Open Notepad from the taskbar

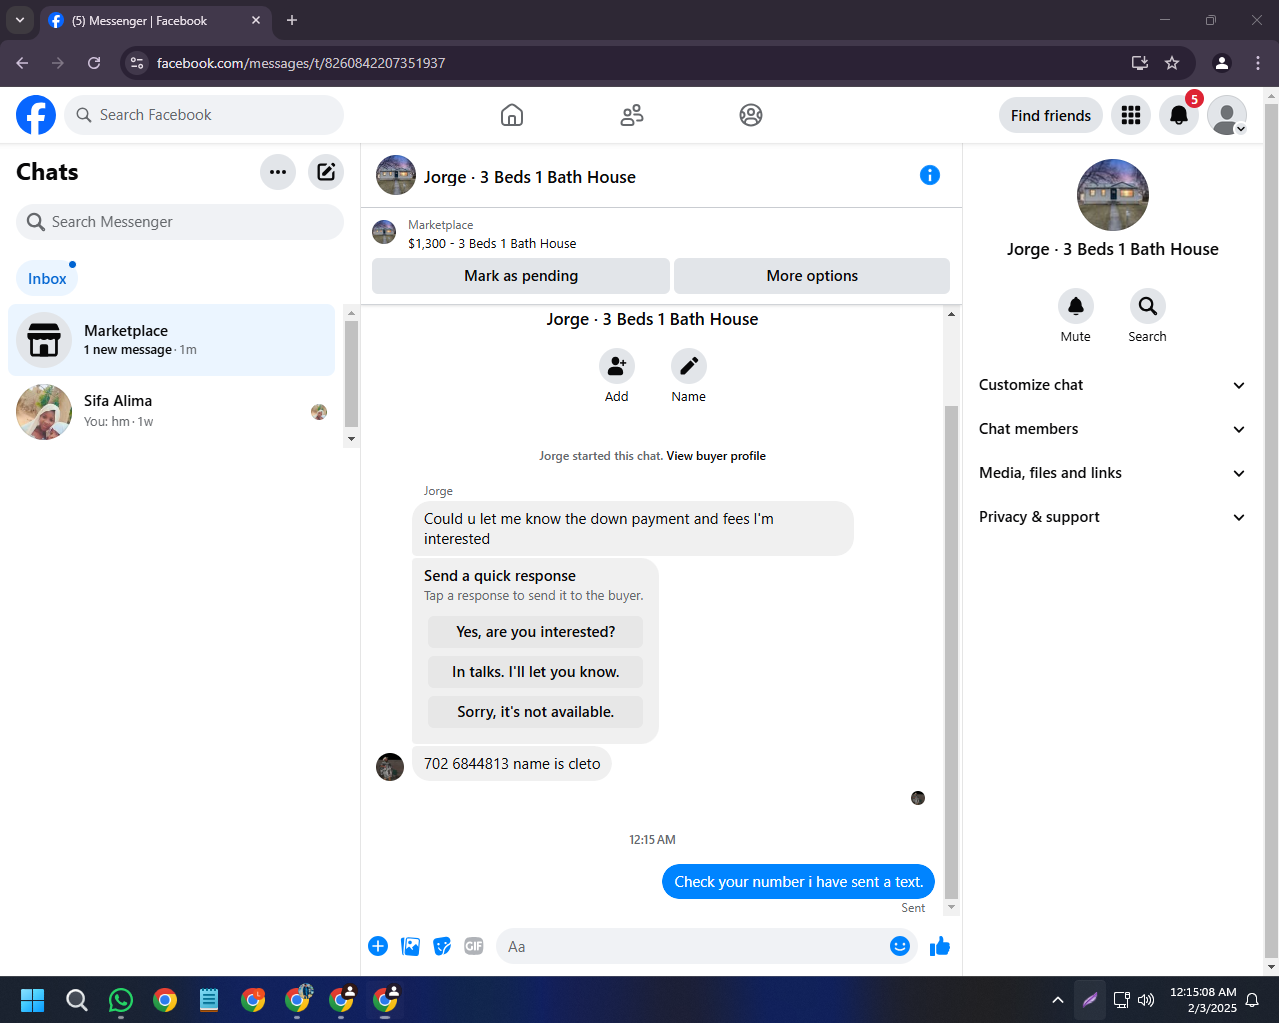[209, 1000]
